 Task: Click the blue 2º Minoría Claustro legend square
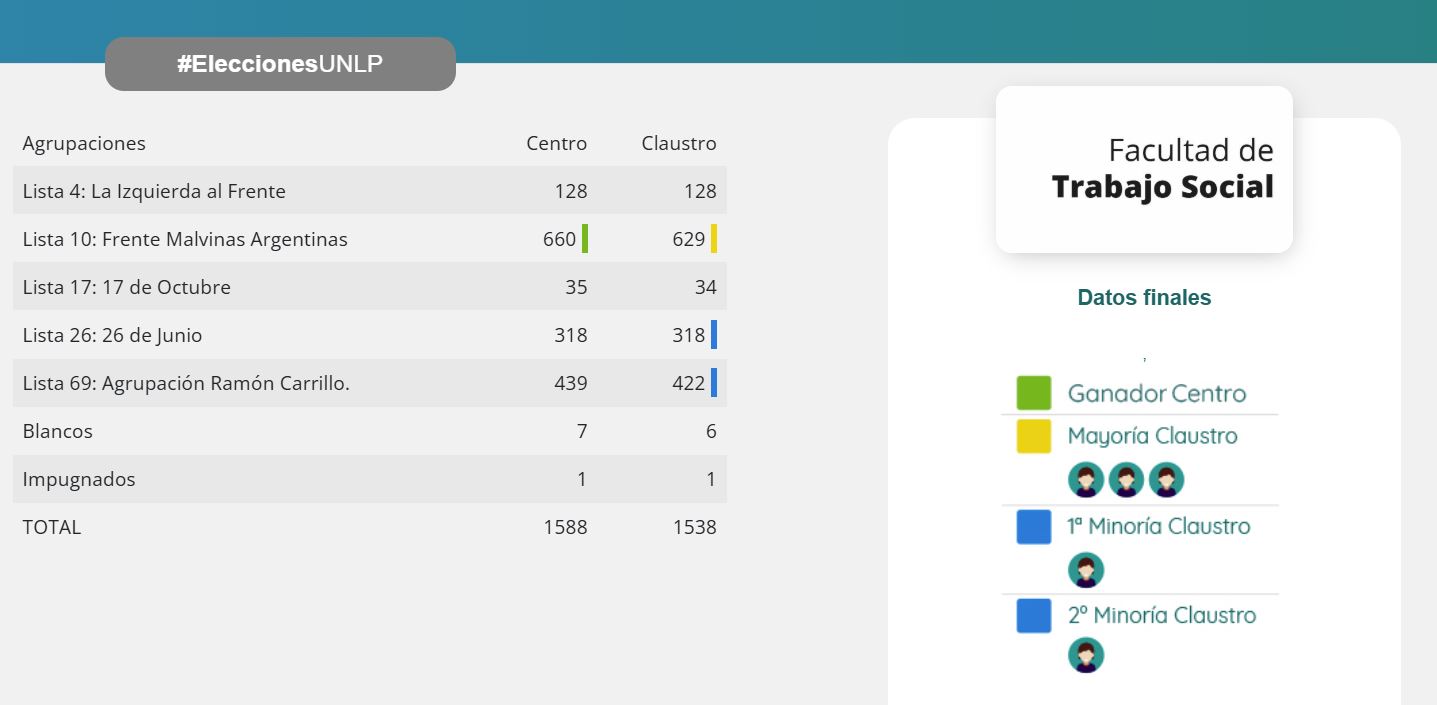pyautogui.click(x=1033, y=616)
